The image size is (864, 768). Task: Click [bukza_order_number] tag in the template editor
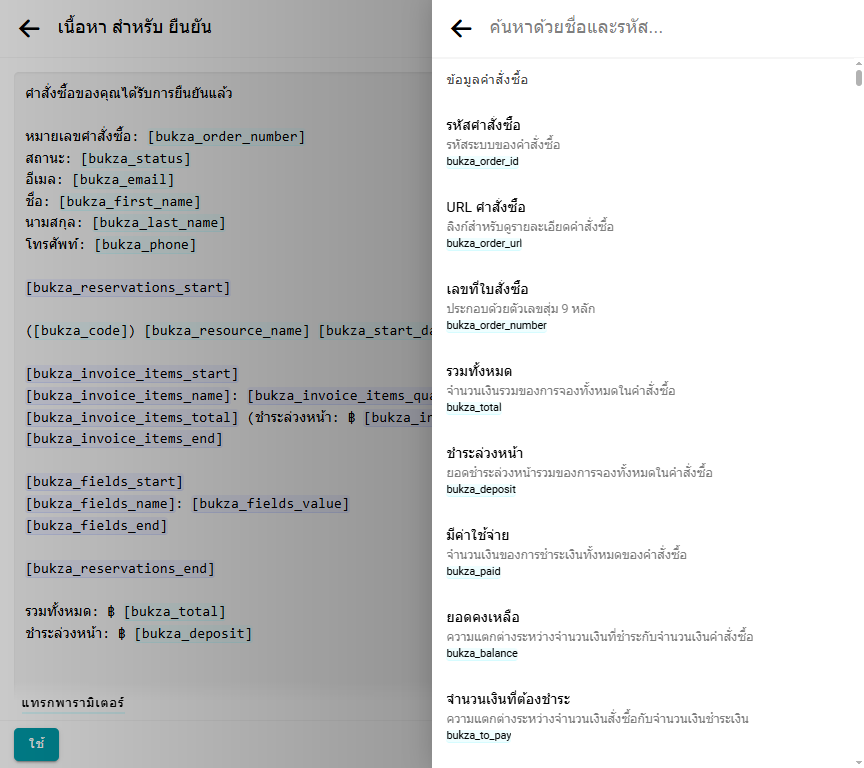226,137
